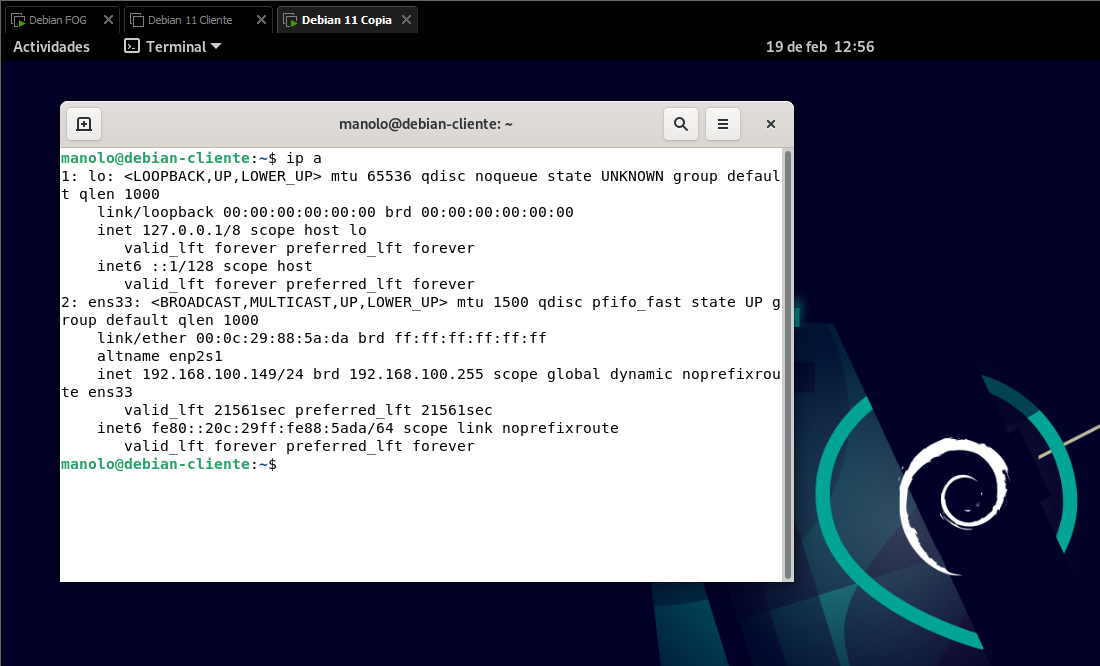Click the Debian 11 Cliente tab's VM icon

137,20
